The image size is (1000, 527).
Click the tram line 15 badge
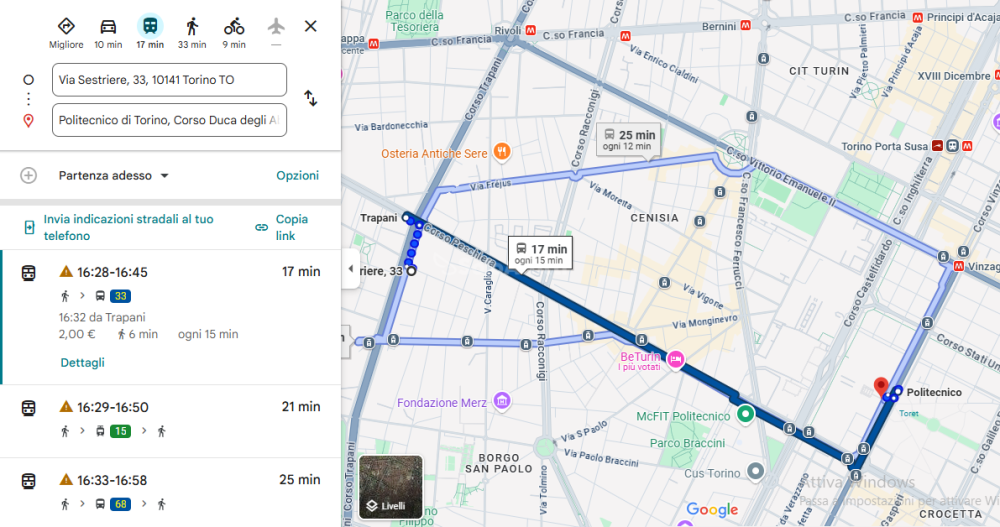pos(120,431)
